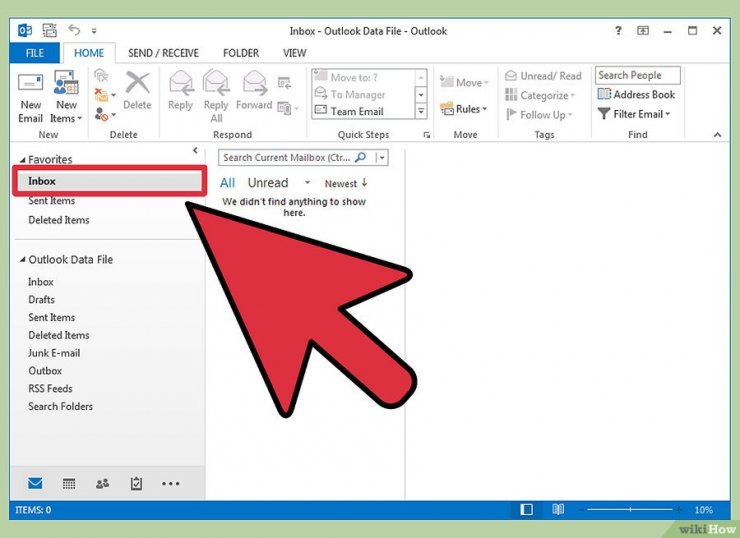Open the Address Book
Viewport: 740px width, 538px height.
tap(636, 94)
